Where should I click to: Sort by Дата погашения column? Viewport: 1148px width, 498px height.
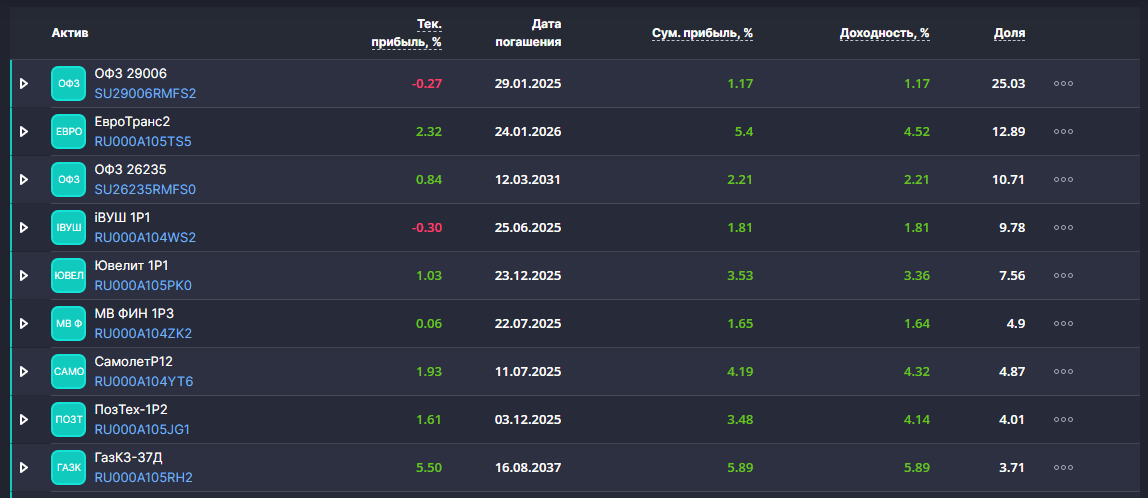pos(529,33)
